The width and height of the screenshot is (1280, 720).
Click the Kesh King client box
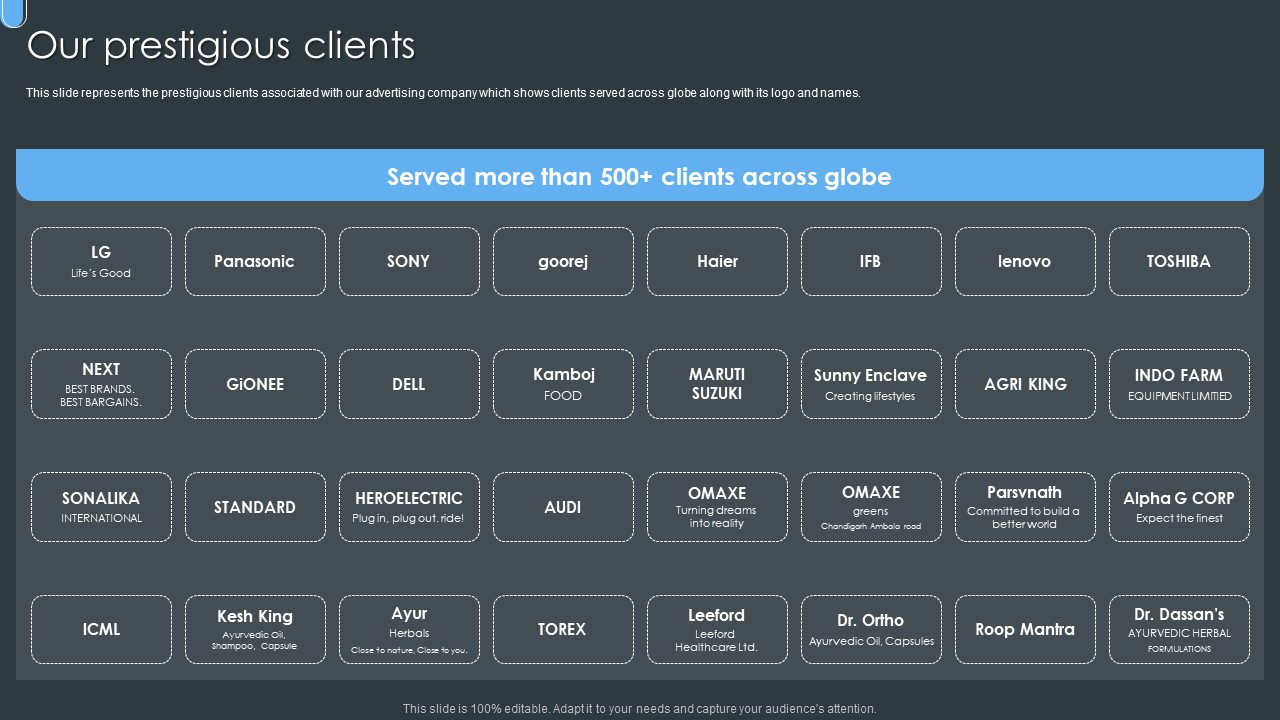pos(255,629)
